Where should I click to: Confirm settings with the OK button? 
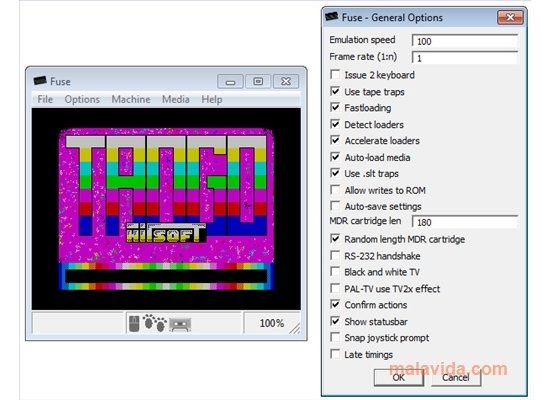(x=398, y=378)
